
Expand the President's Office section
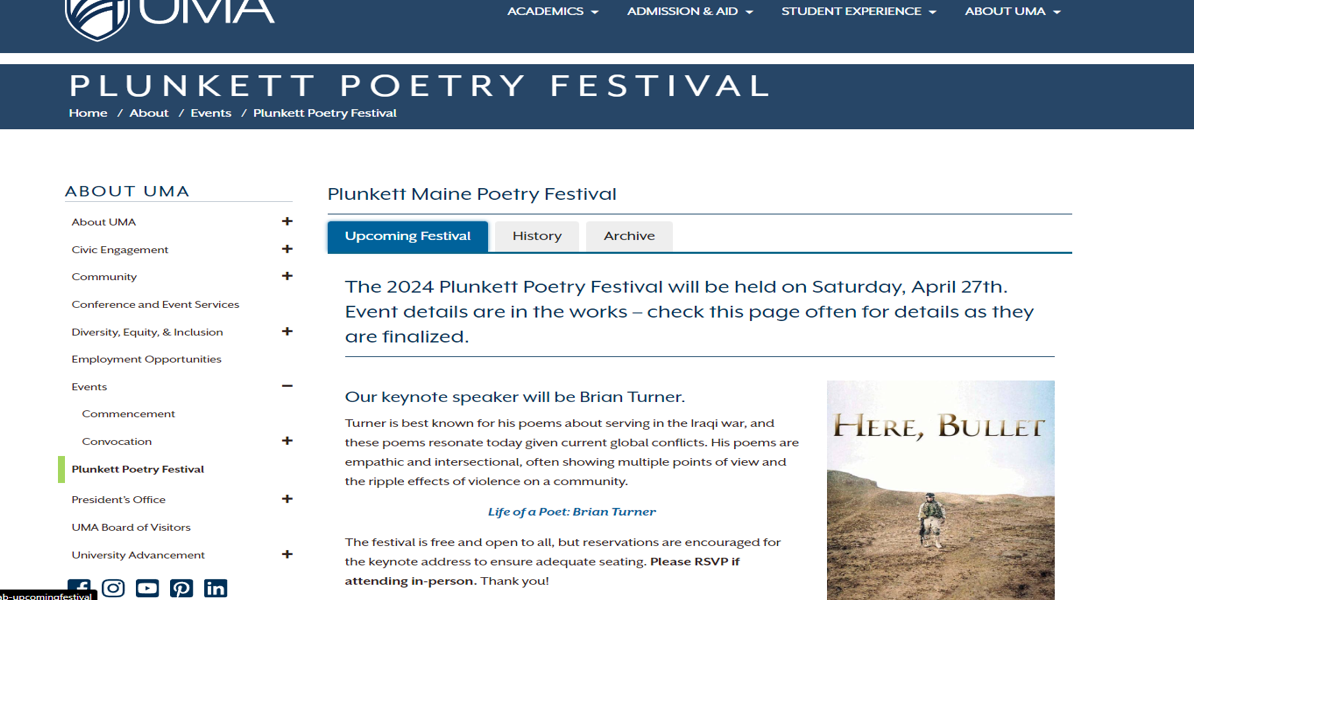287,499
